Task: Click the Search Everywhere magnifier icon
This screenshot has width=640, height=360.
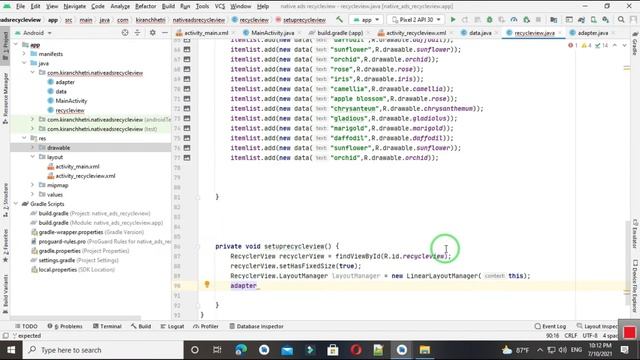Action: pos(621,20)
